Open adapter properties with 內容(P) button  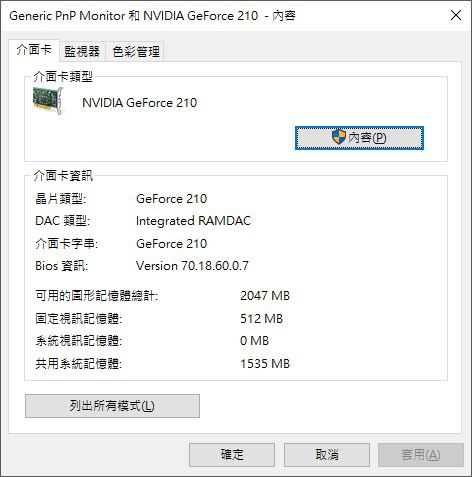tap(359, 138)
